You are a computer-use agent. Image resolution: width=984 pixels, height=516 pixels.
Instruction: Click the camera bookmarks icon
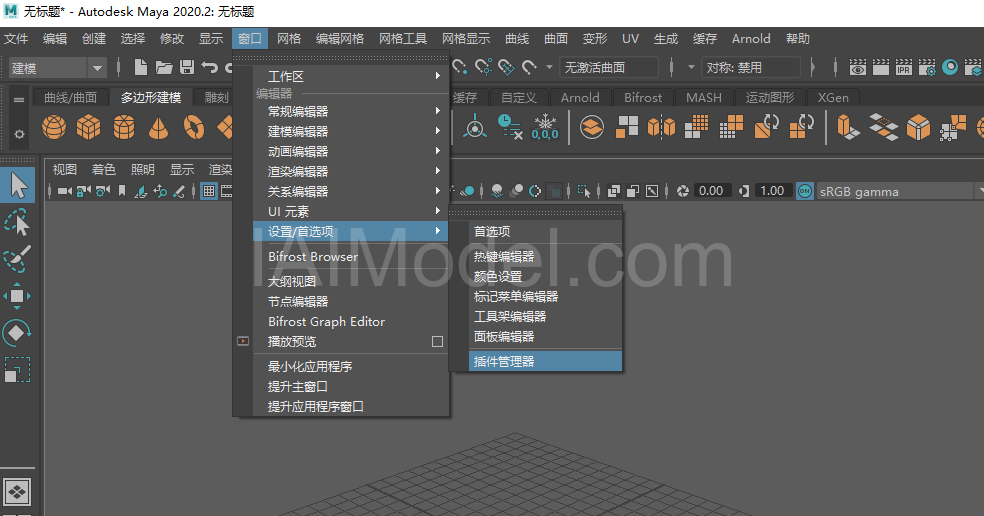point(122,191)
